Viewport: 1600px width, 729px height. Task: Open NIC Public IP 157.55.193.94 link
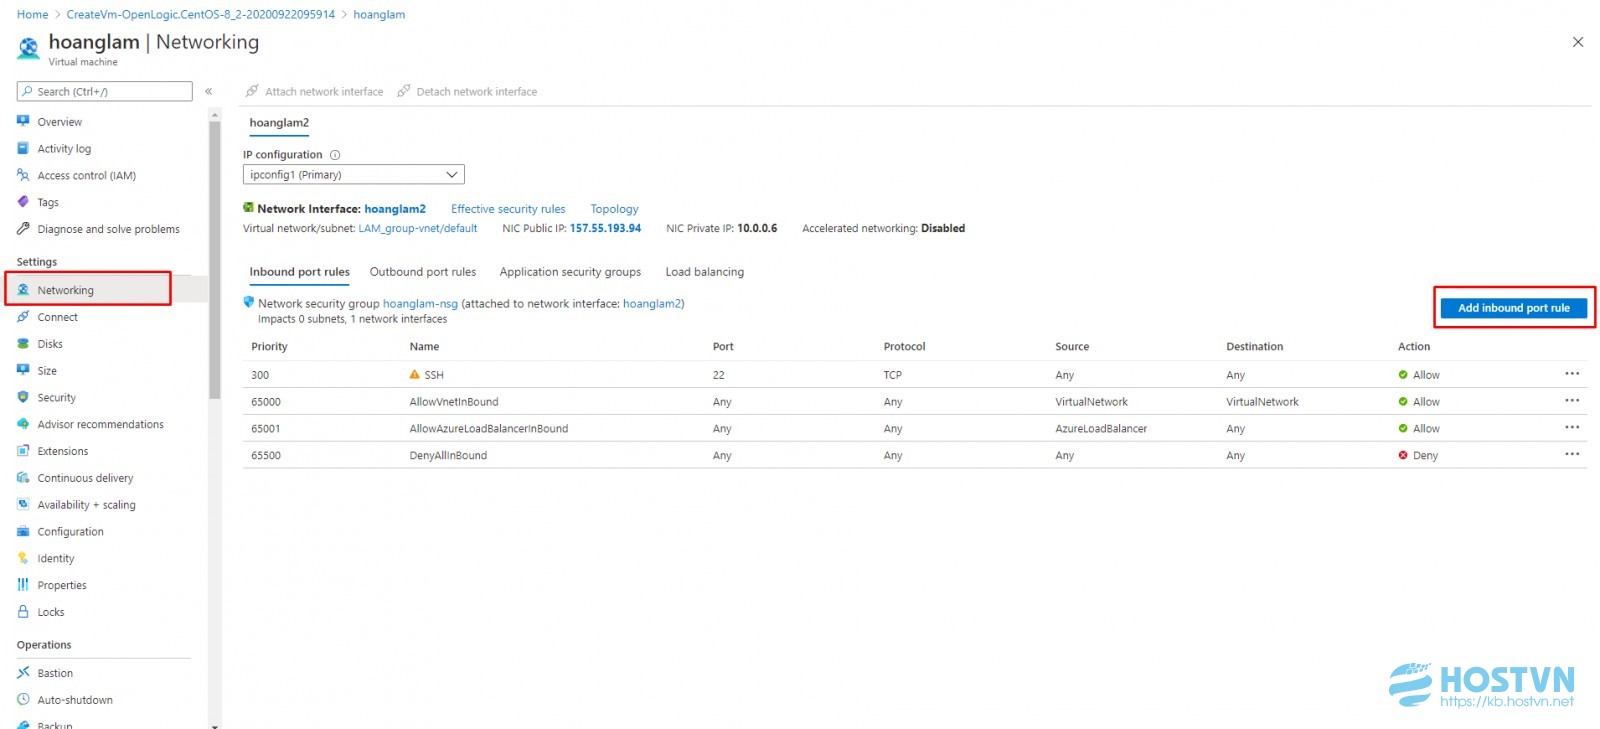click(605, 229)
